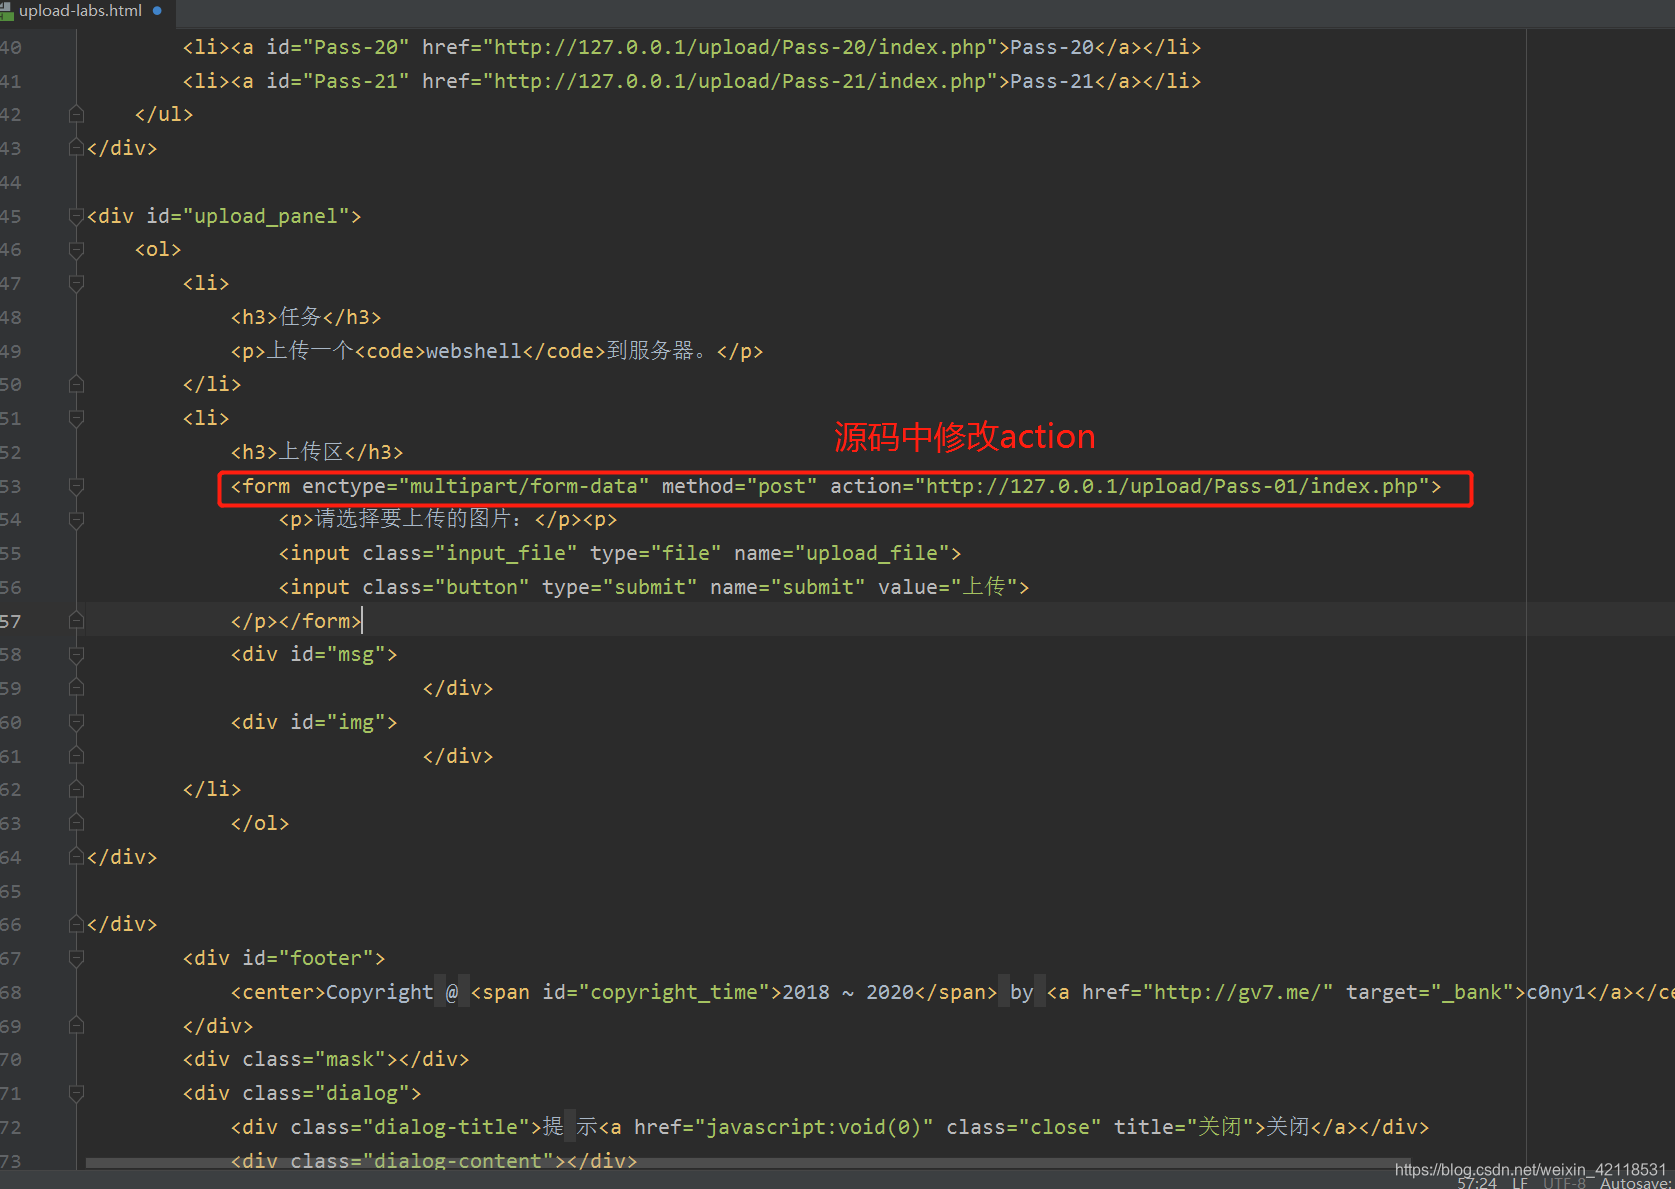Click the method="post" attribute value
Screen dimensions: 1675x1189
(x=782, y=486)
